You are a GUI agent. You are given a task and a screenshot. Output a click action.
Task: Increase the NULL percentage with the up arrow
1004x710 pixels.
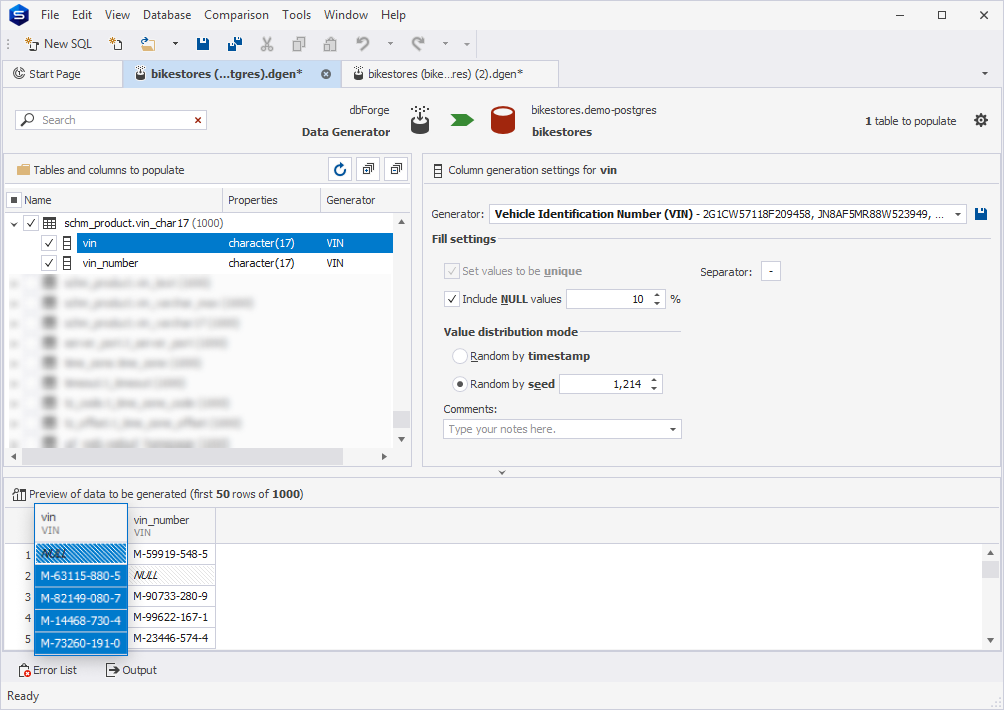click(x=657, y=295)
